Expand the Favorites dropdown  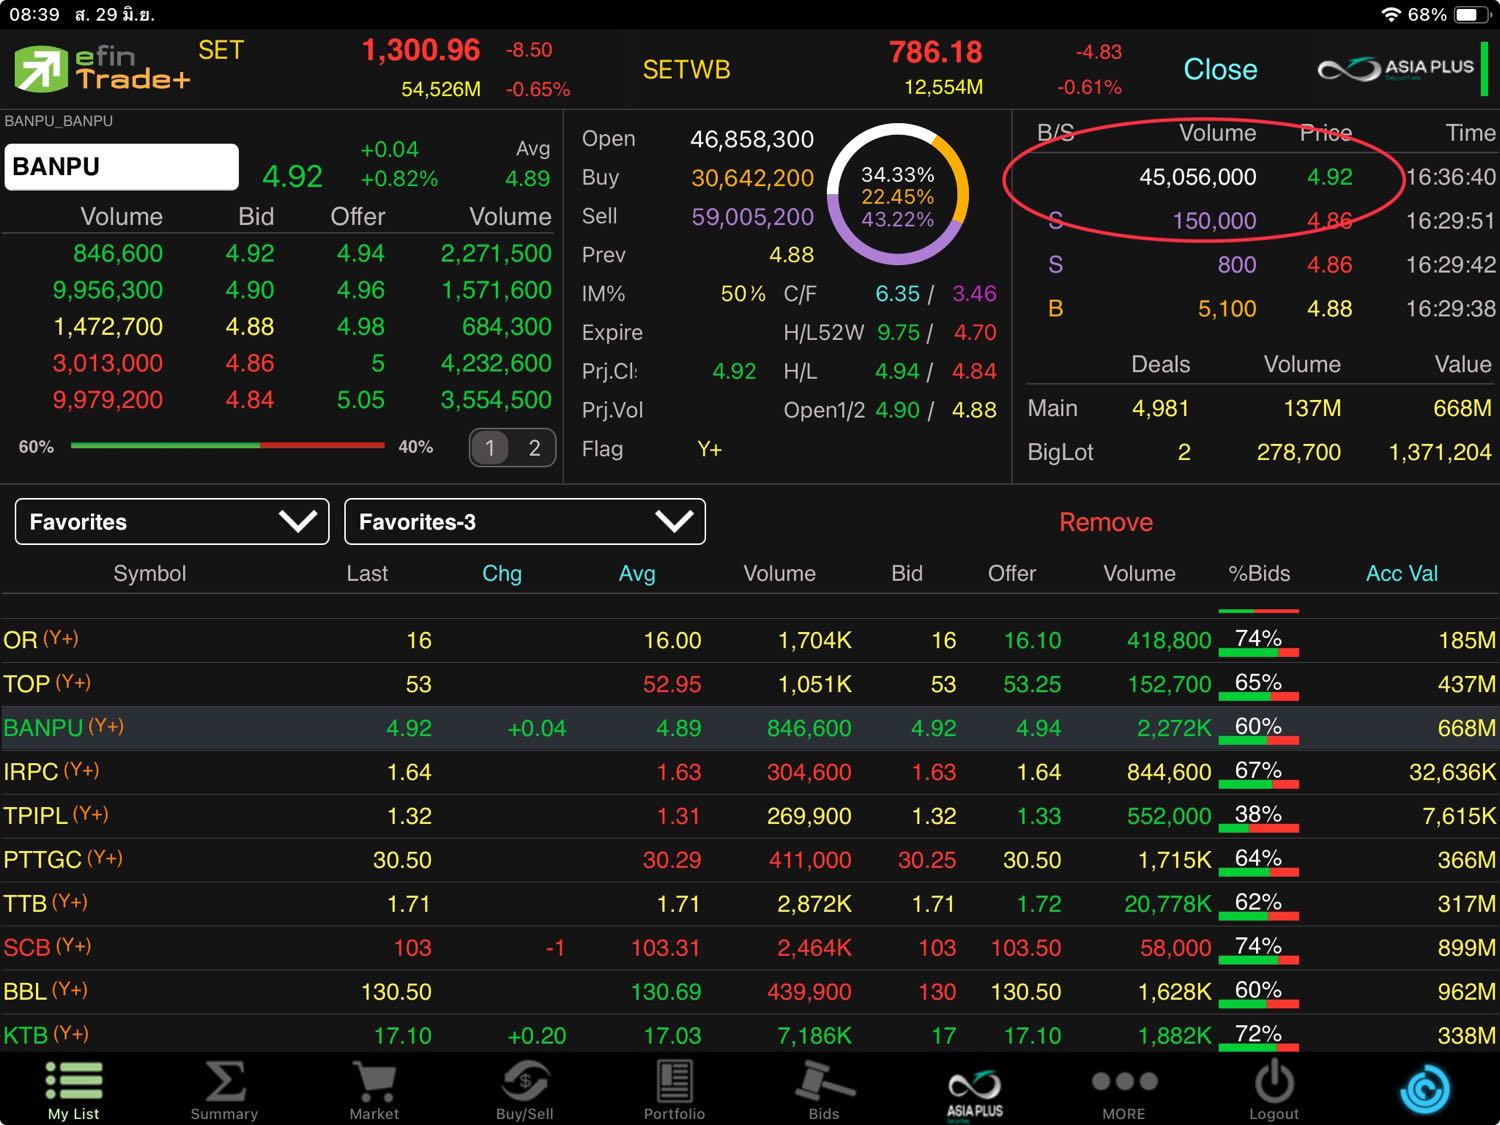(172, 522)
